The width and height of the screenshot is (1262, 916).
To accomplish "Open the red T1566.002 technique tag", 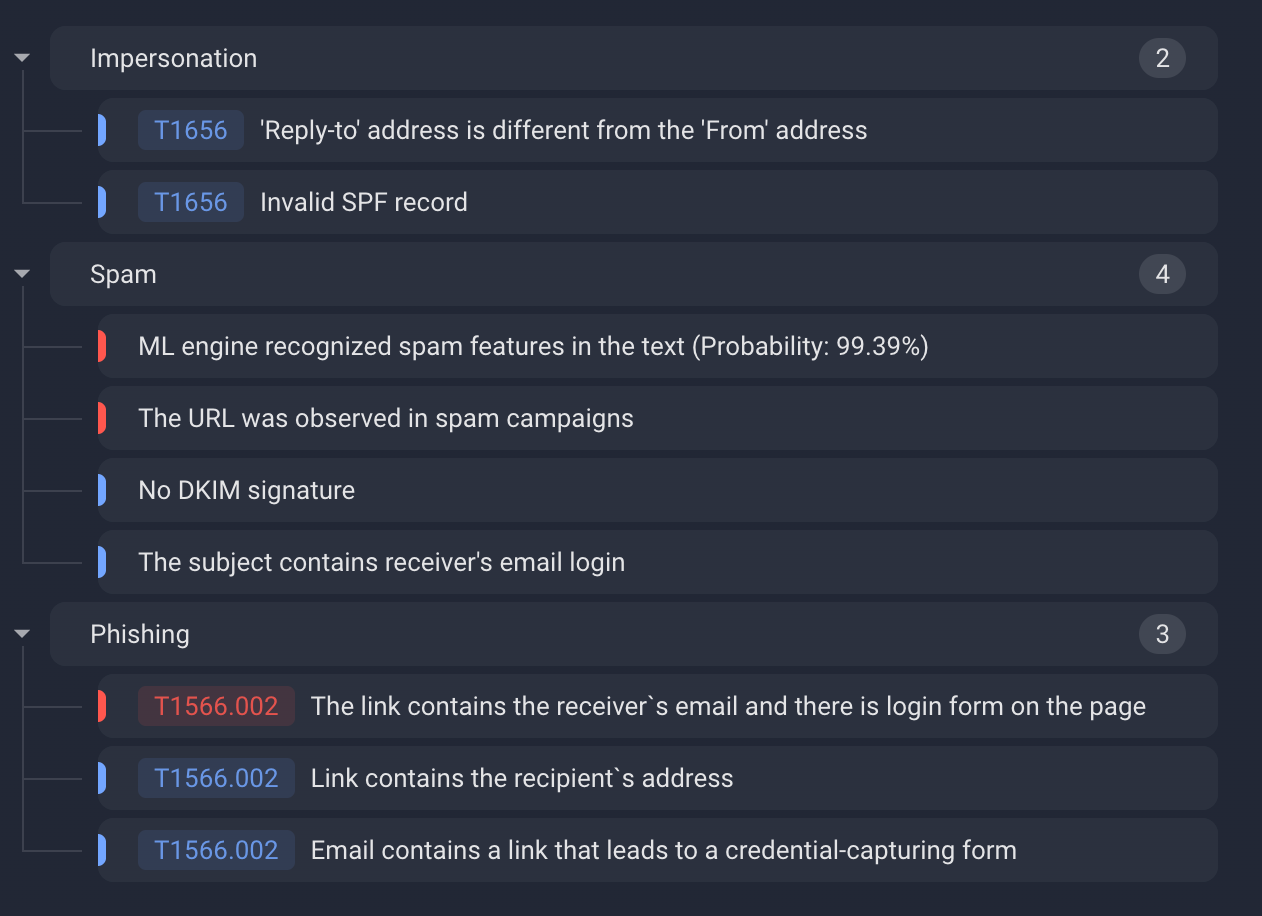I will click(x=216, y=706).
